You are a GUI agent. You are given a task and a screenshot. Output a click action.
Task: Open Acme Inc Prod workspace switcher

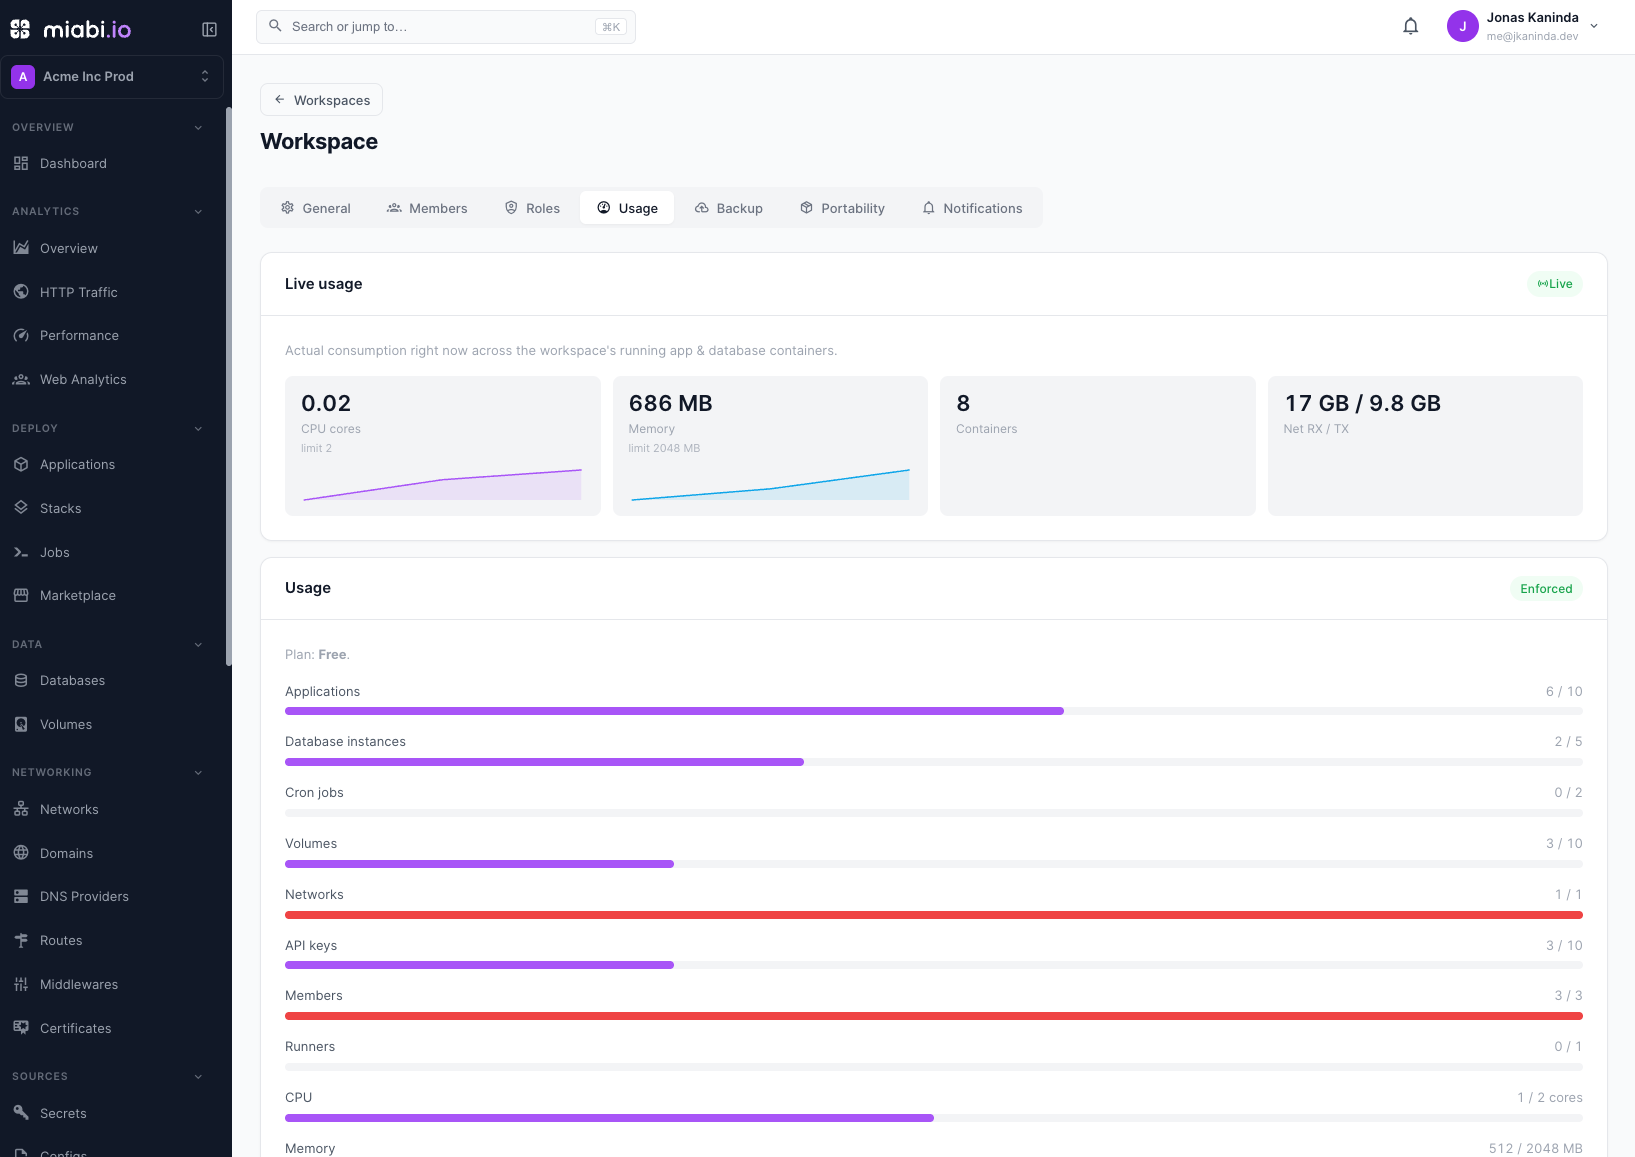click(112, 76)
